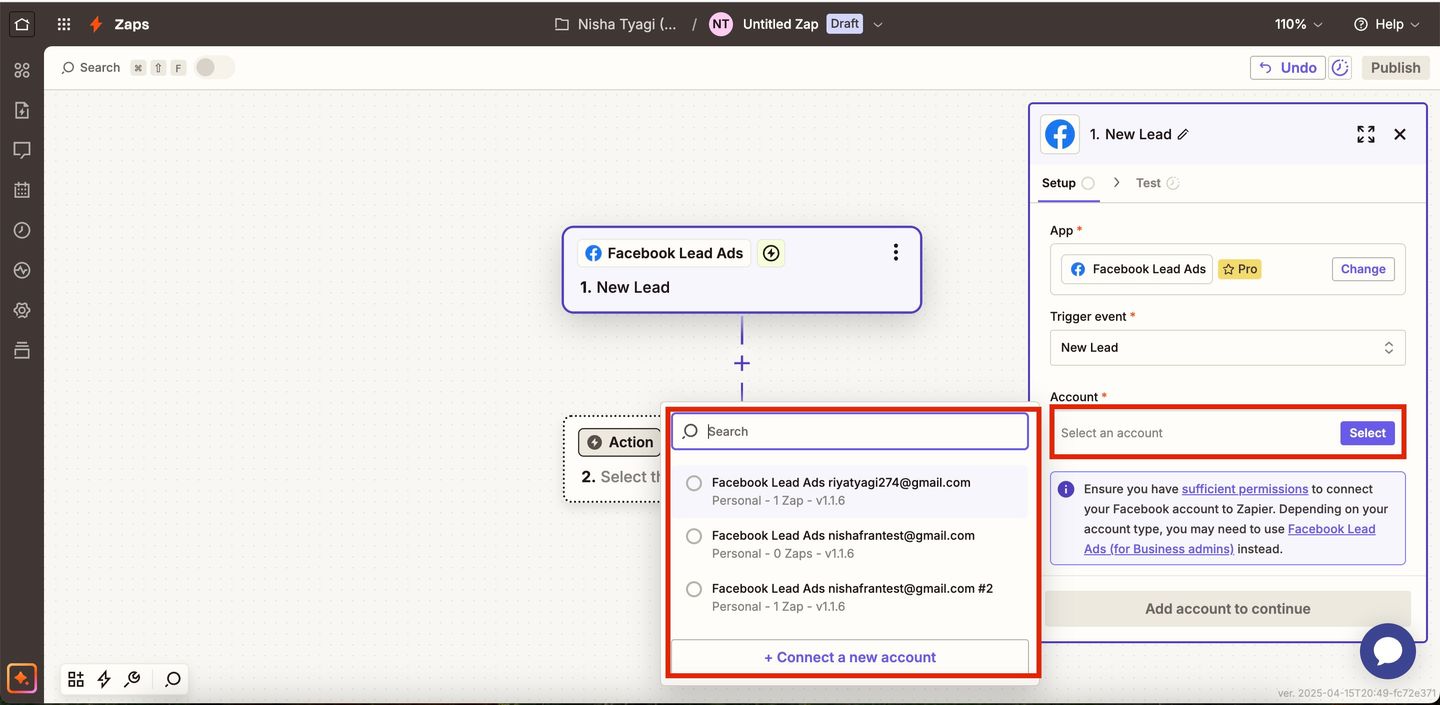The width and height of the screenshot is (1440, 705).
Task: Open the gear settings sidebar icon
Action: click(22, 310)
